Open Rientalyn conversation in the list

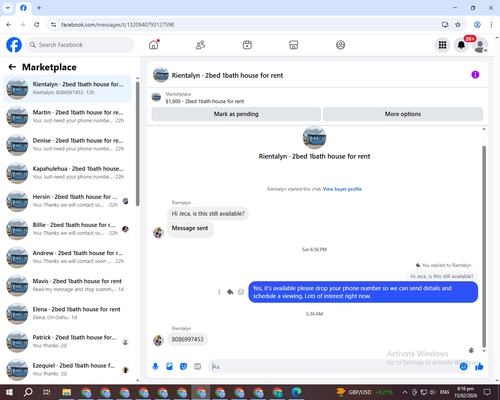click(67, 89)
